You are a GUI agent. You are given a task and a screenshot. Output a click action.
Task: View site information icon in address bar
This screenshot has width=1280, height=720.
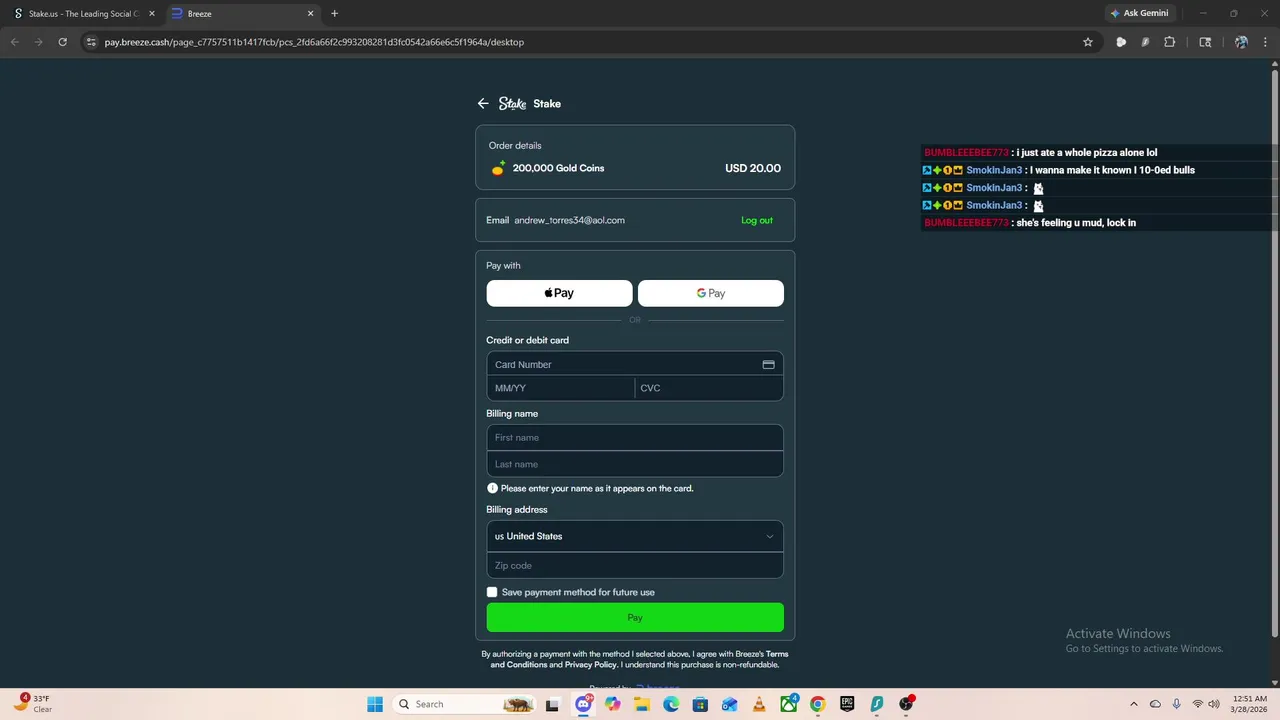coord(91,42)
